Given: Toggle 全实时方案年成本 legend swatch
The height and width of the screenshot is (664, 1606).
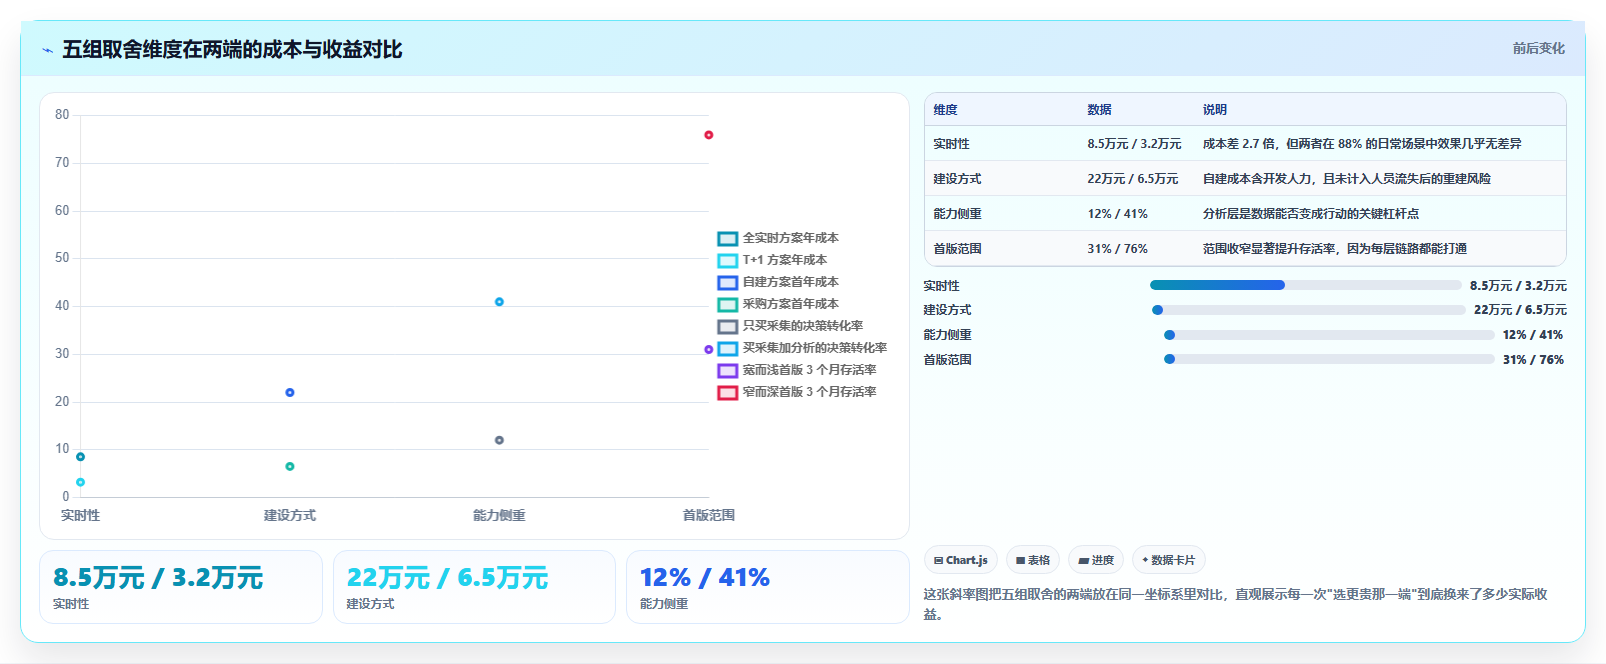Looking at the screenshot, I should coord(727,238).
